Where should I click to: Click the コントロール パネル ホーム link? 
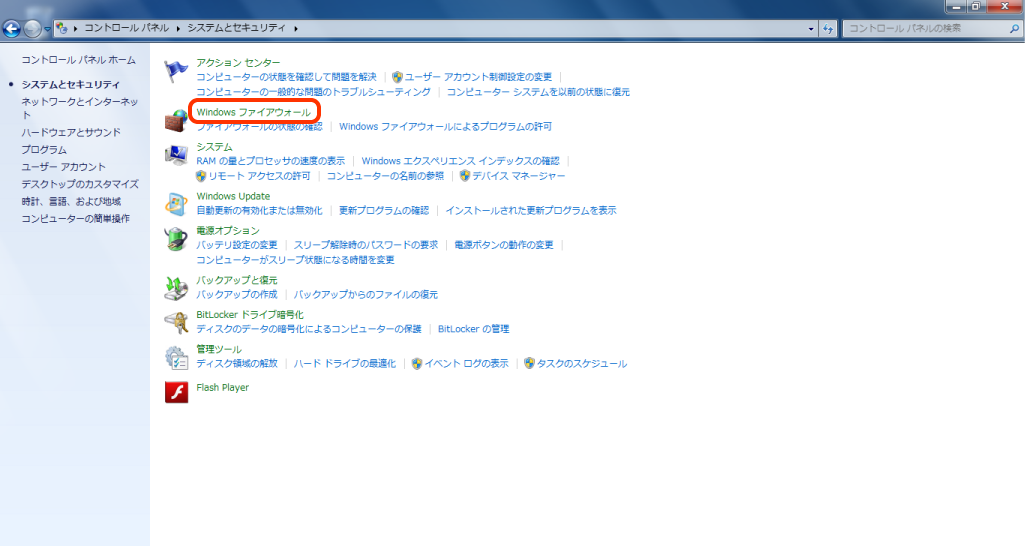[78, 60]
